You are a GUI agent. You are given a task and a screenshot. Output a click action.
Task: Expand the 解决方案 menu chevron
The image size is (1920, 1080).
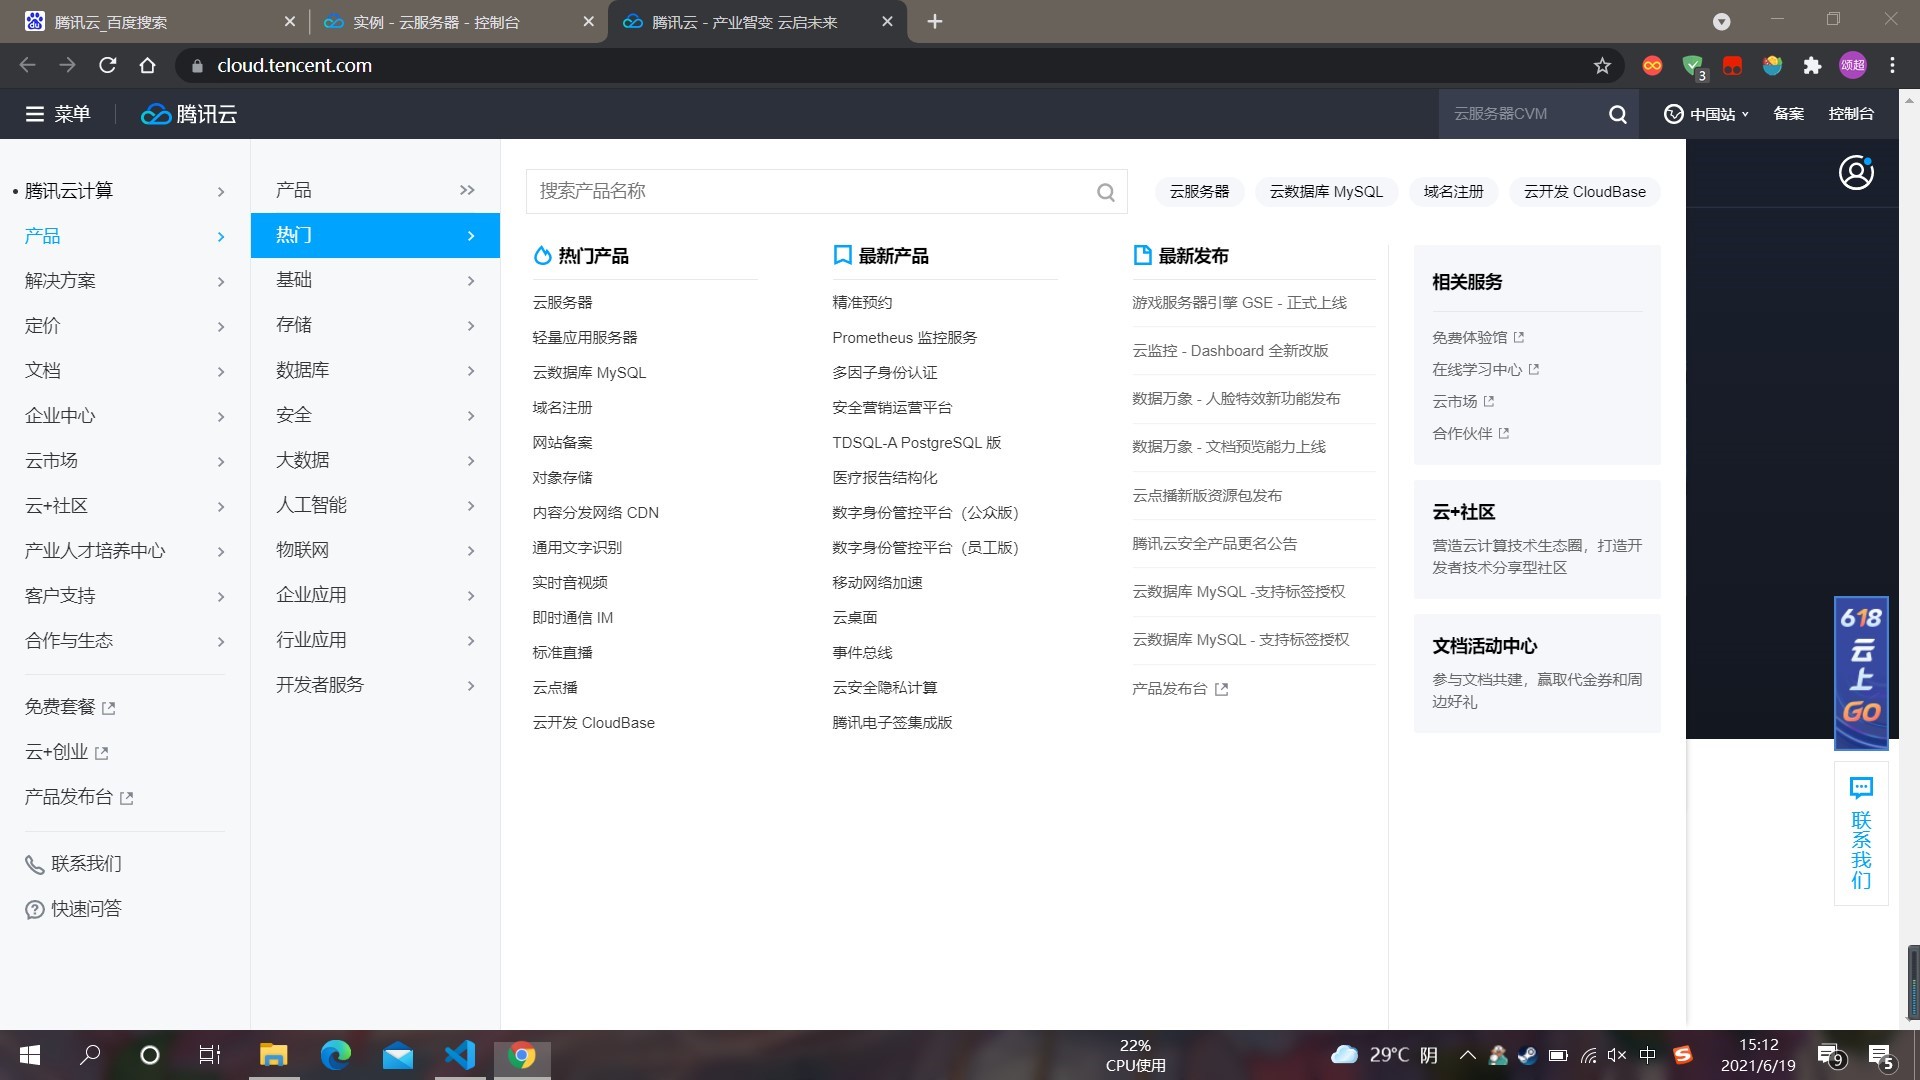click(x=221, y=282)
